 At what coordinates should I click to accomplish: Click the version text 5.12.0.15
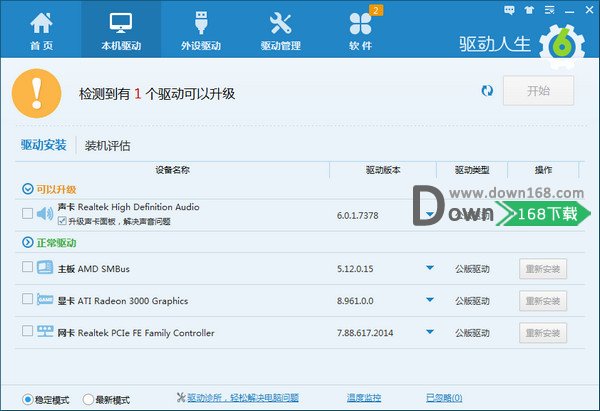point(355,269)
